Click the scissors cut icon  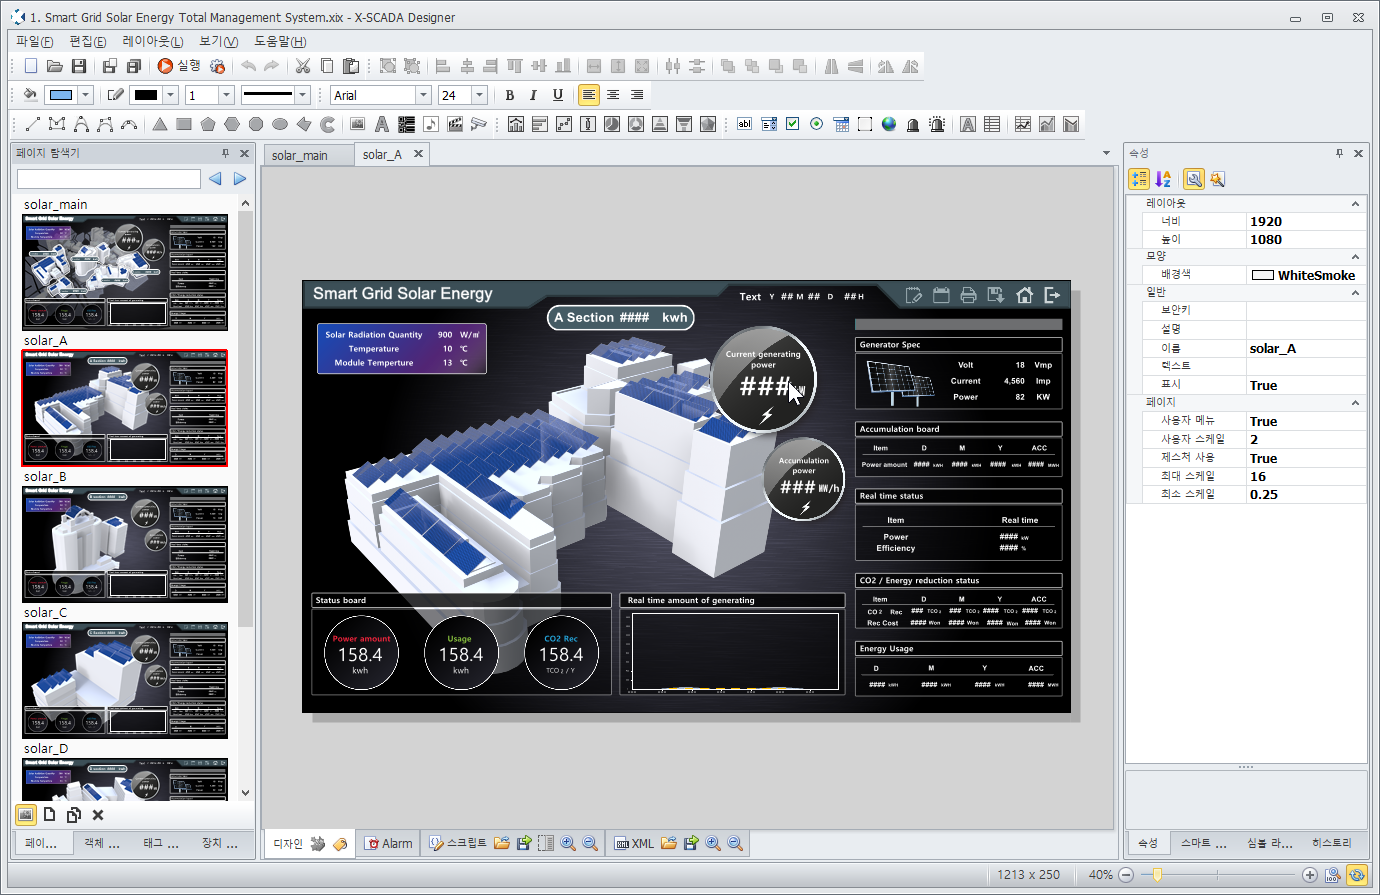tap(303, 66)
